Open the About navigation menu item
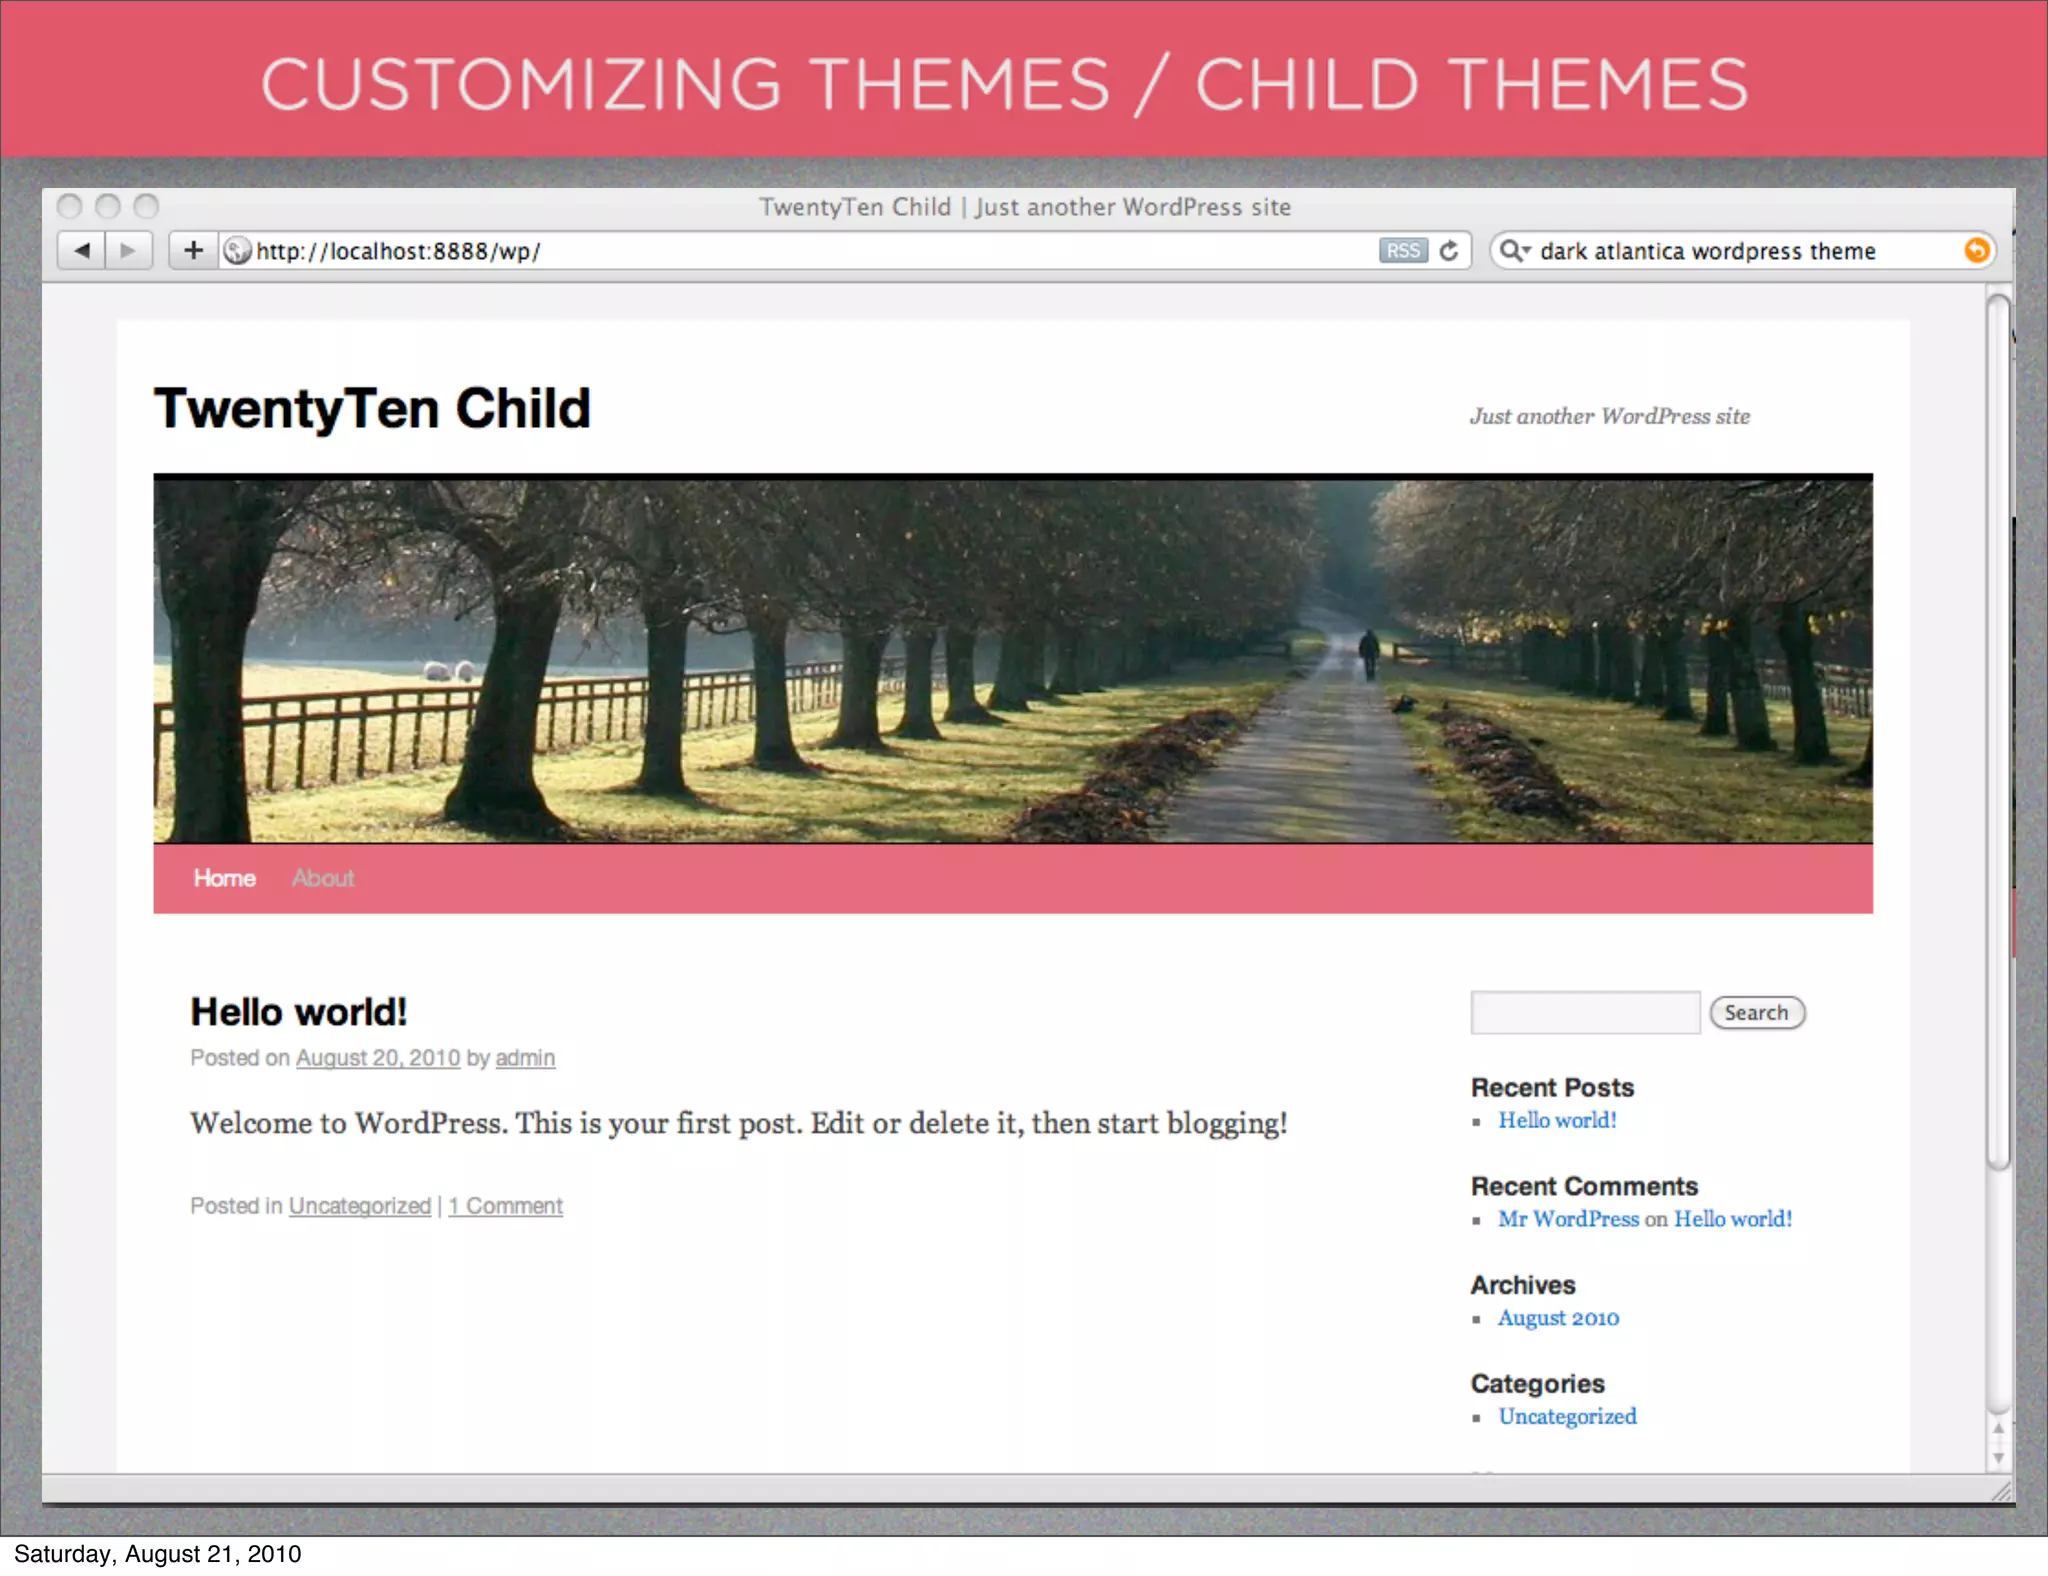This screenshot has height=1576, width=2048. pos(323,878)
